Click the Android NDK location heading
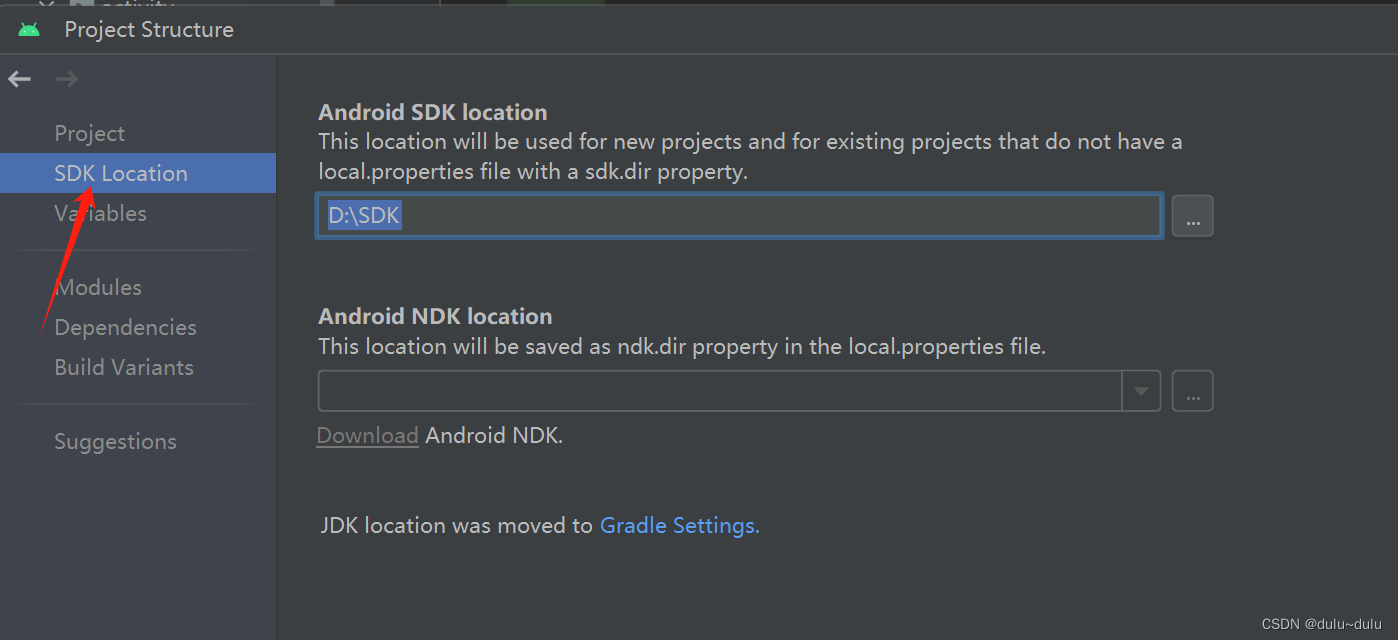The image size is (1398, 640). click(435, 316)
